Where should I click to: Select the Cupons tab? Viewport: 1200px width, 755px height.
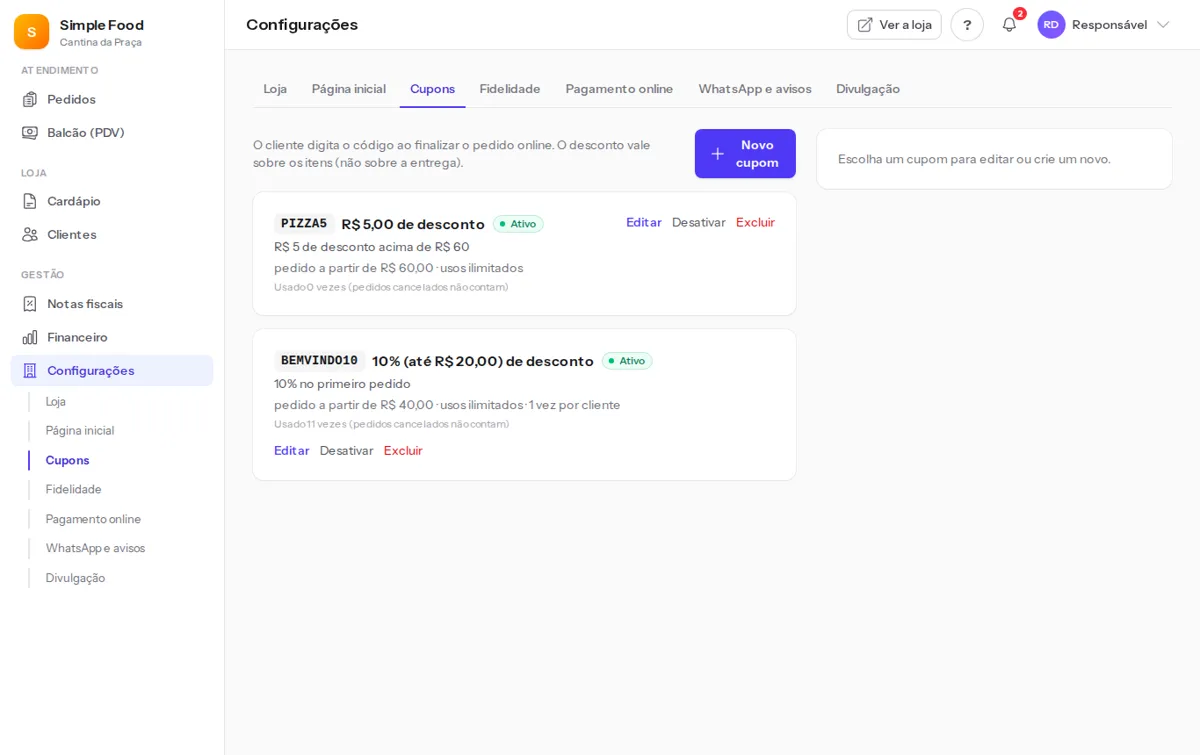(x=432, y=89)
